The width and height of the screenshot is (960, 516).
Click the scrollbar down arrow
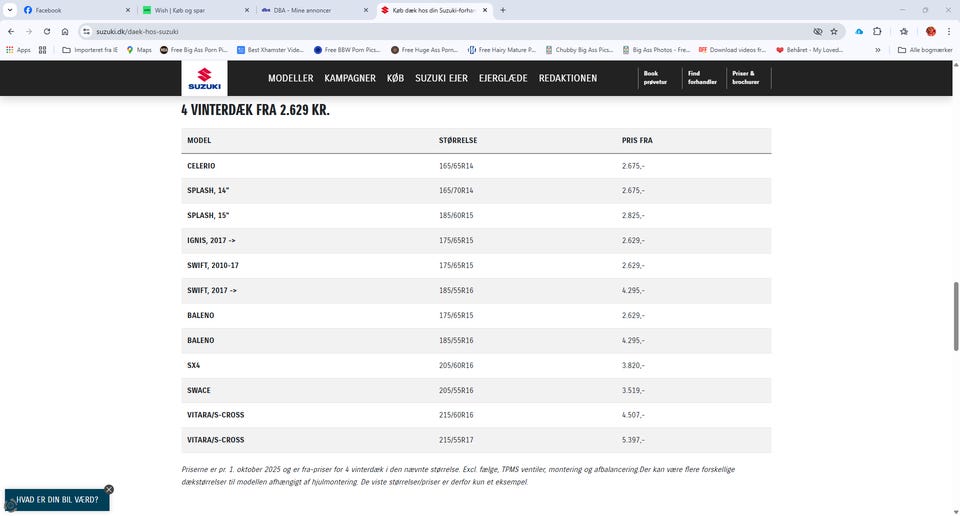(x=956, y=512)
